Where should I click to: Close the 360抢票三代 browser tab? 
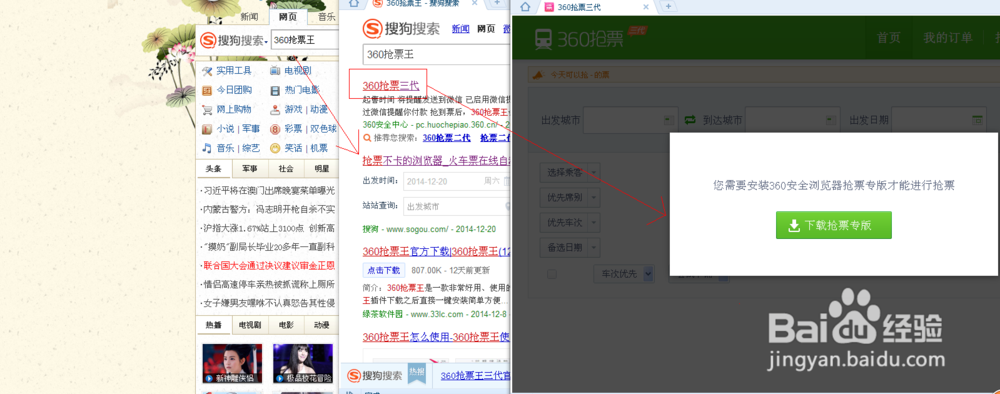tap(646, 7)
